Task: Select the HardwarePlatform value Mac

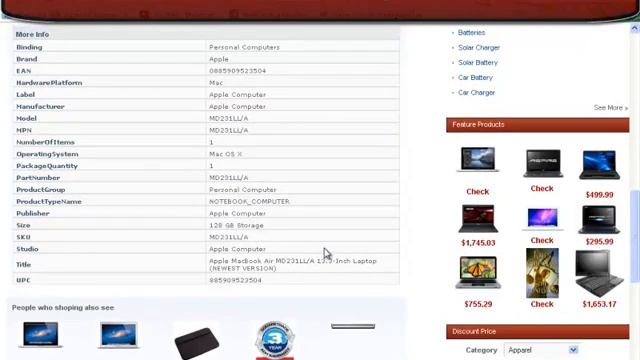Action: pyautogui.click(x=216, y=83)
